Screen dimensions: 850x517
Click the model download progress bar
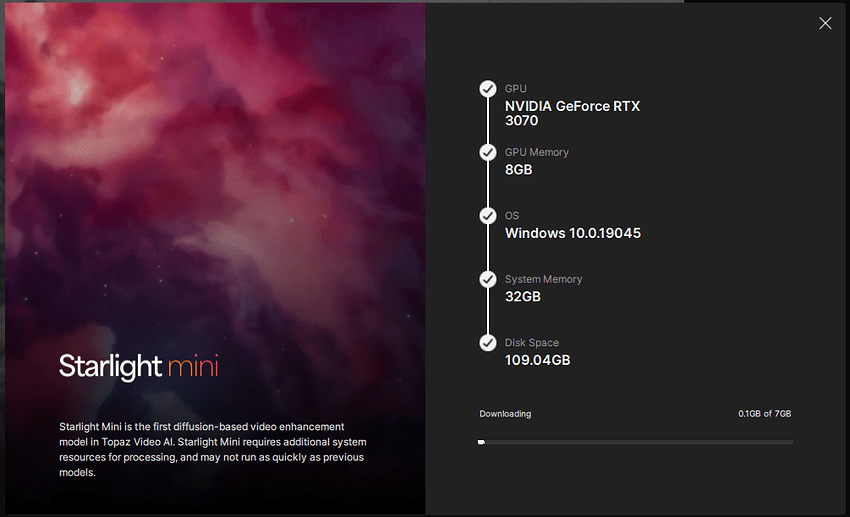pyautogui.click(x=635, y=441)
